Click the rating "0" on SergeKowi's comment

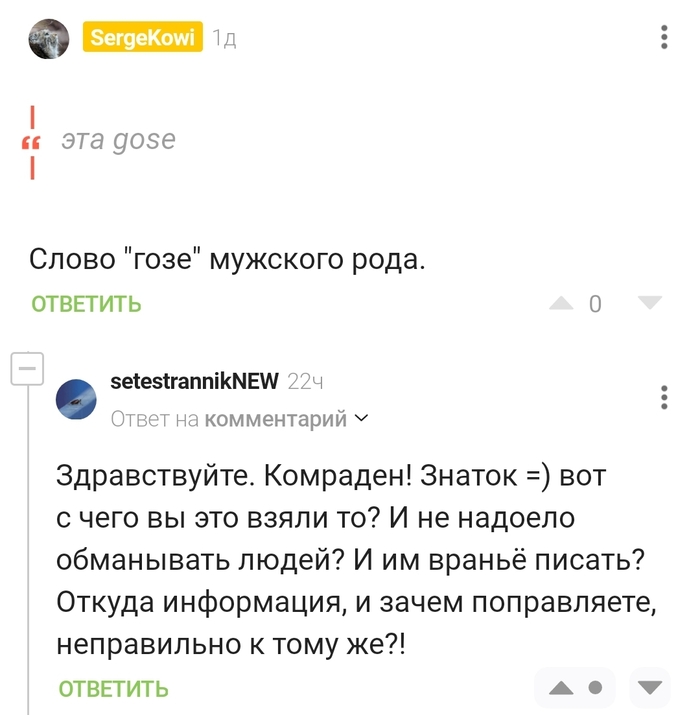pyautogui.click(x=596, y=304)
